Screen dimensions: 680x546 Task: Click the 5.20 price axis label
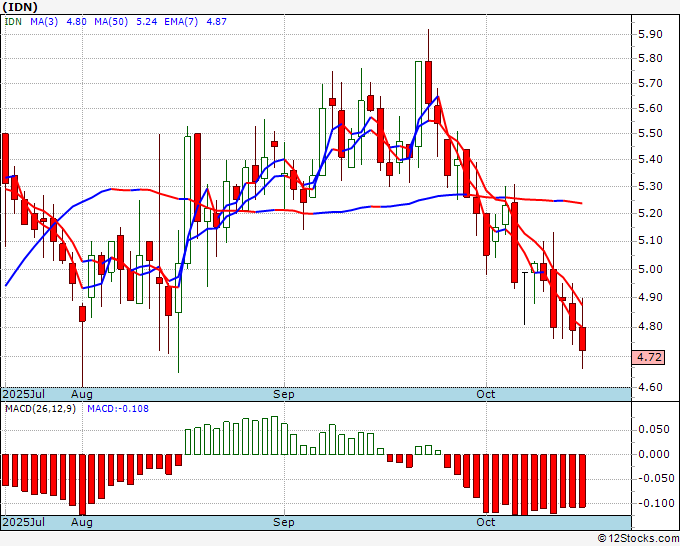(651, 213)
